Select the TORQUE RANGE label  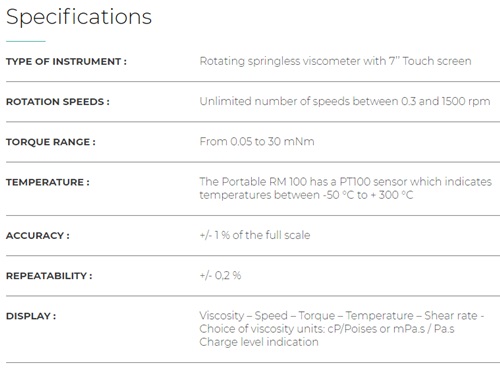pyautogui.click(x=51, y=142)
